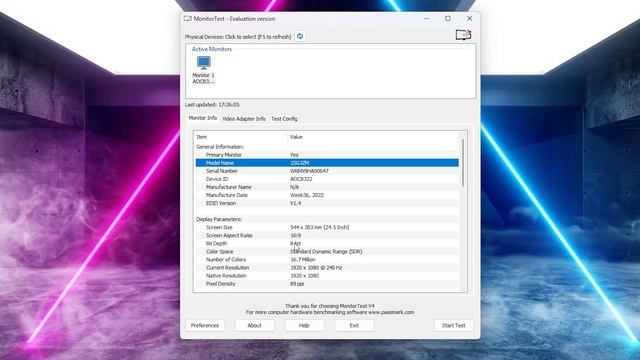Screen dimensions: 640x360
Task: Click the MonitorTest title bar app icon
Action: click(188, 19)
